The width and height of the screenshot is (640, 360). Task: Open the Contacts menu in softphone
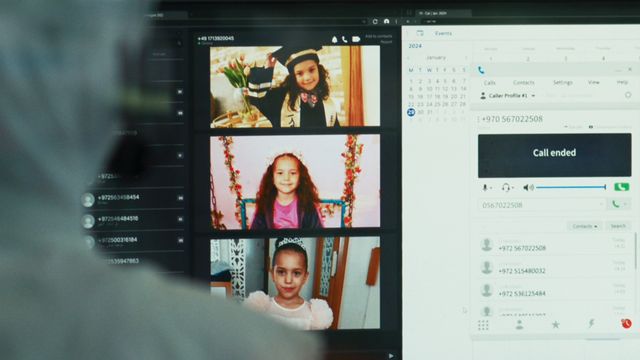pos(524,82)
